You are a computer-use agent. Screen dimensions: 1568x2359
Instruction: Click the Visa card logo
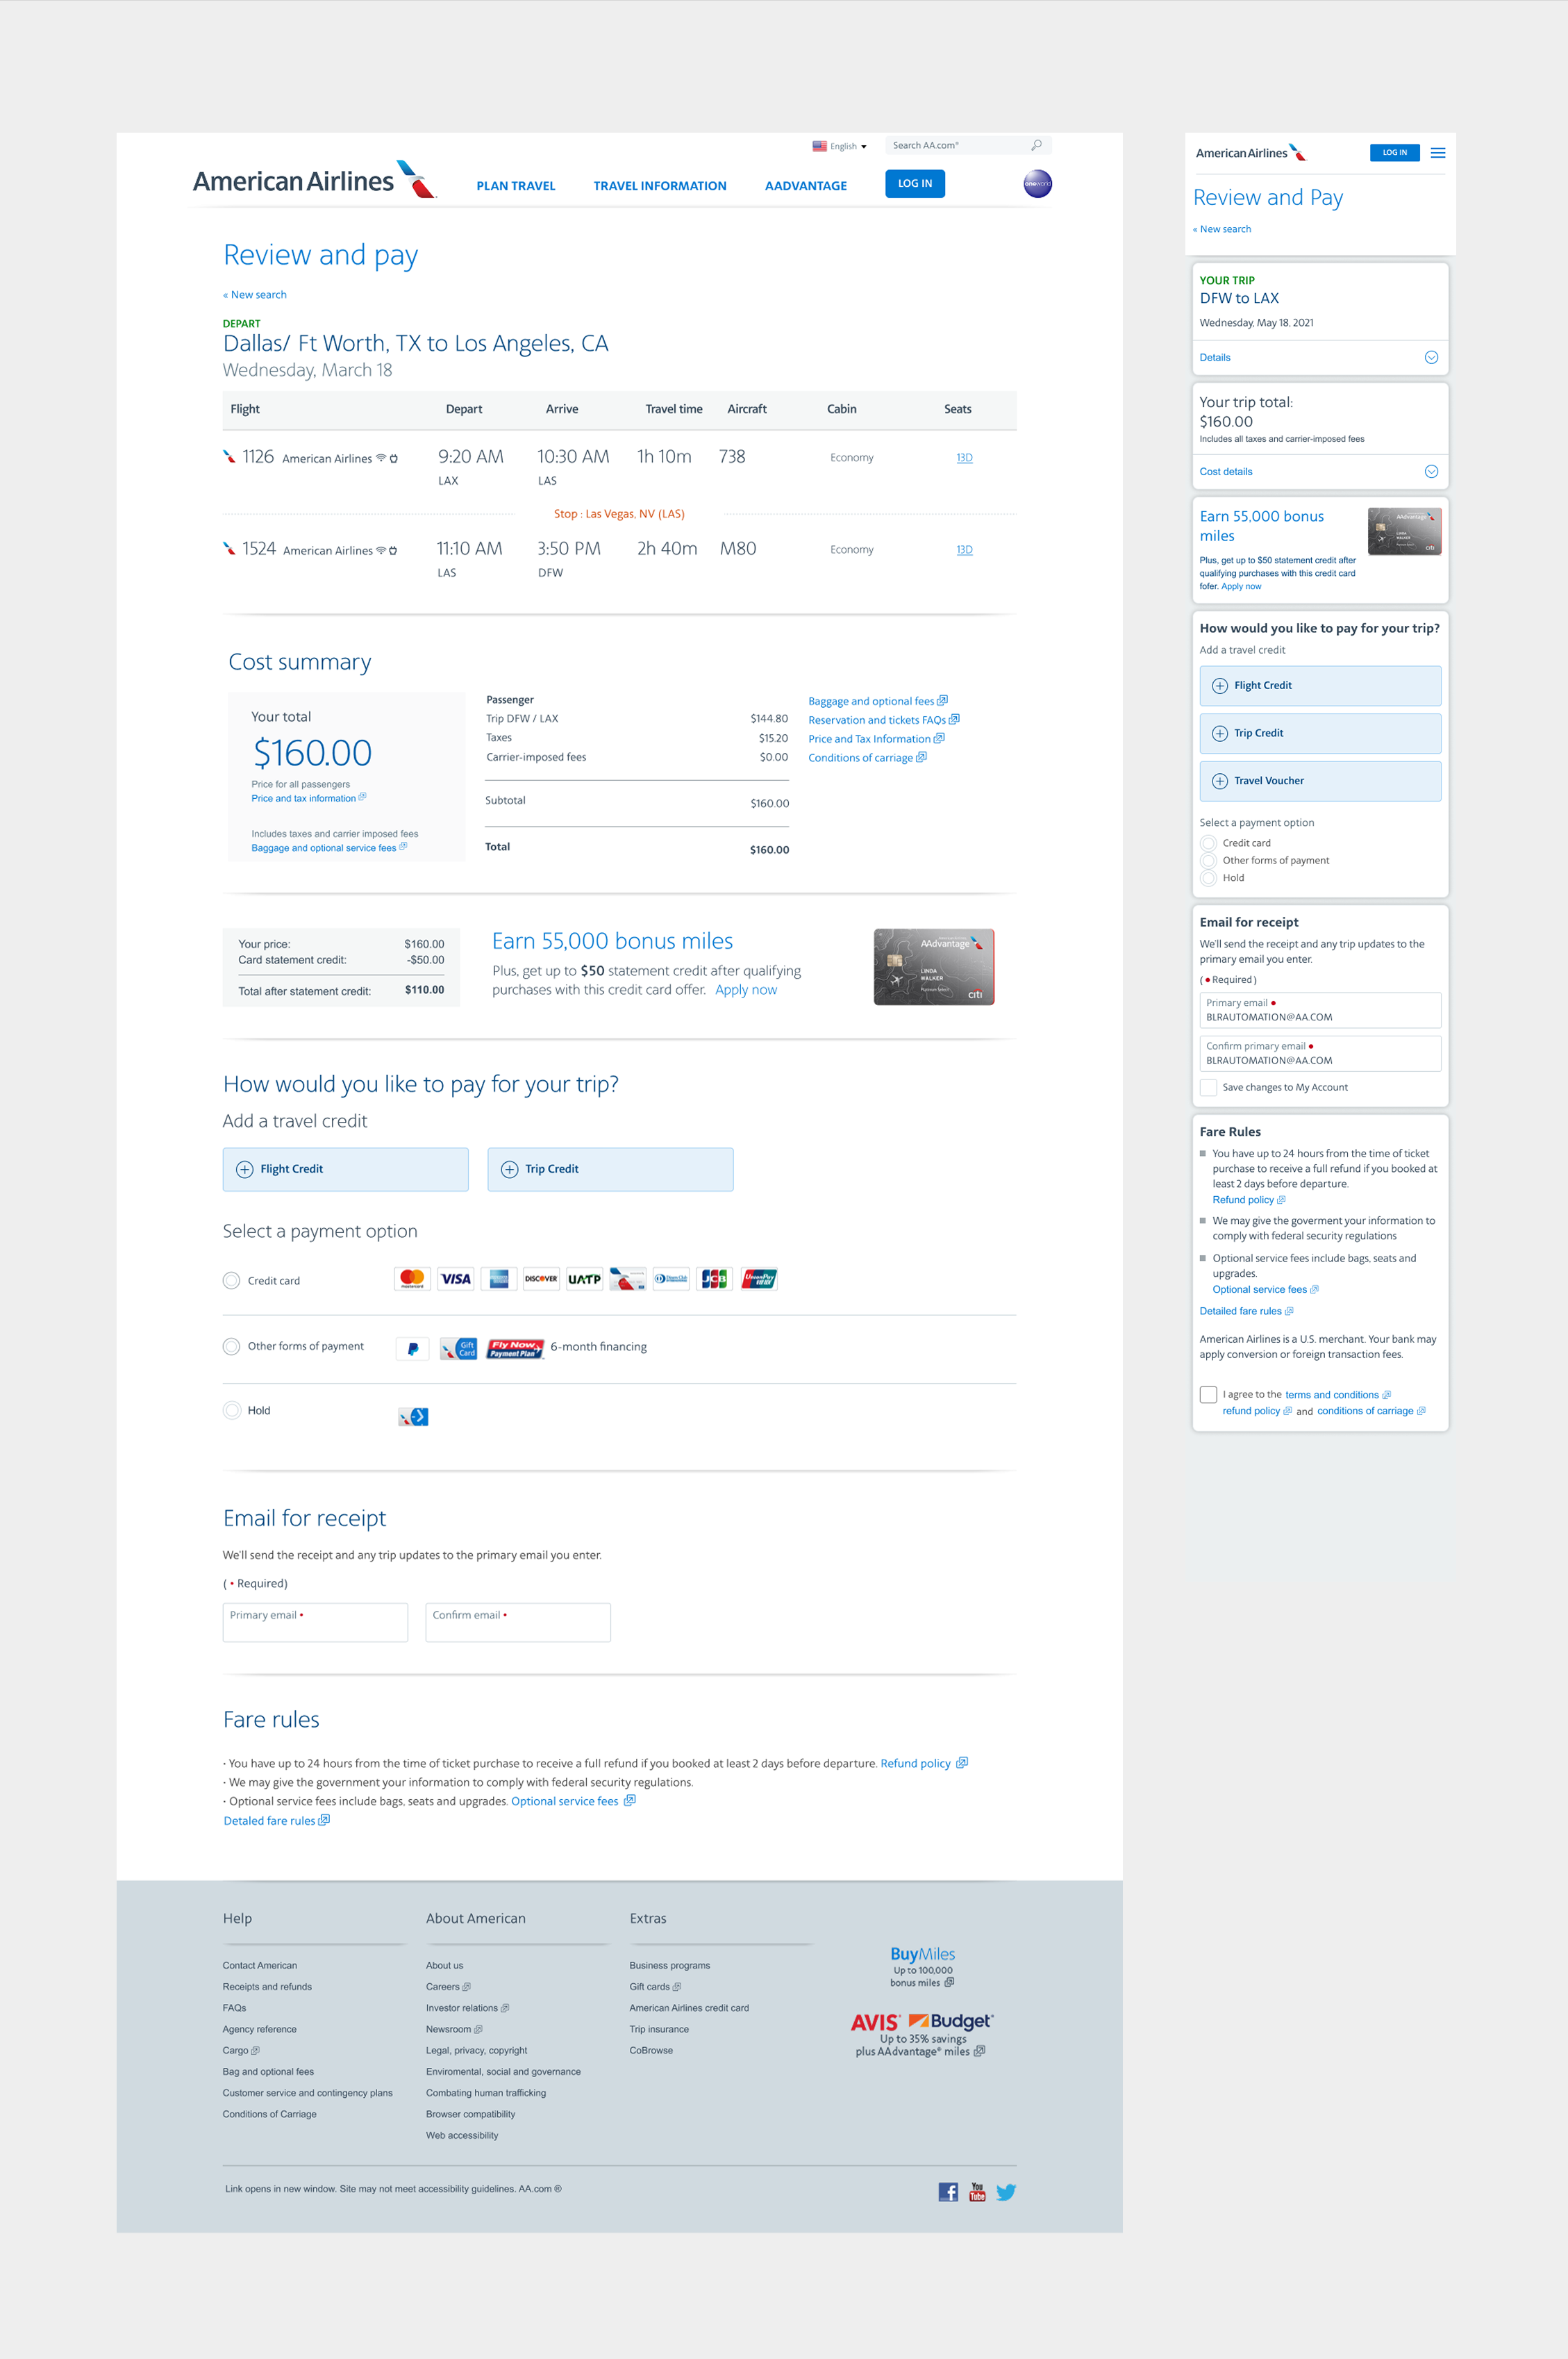(x=456, y=1279)
